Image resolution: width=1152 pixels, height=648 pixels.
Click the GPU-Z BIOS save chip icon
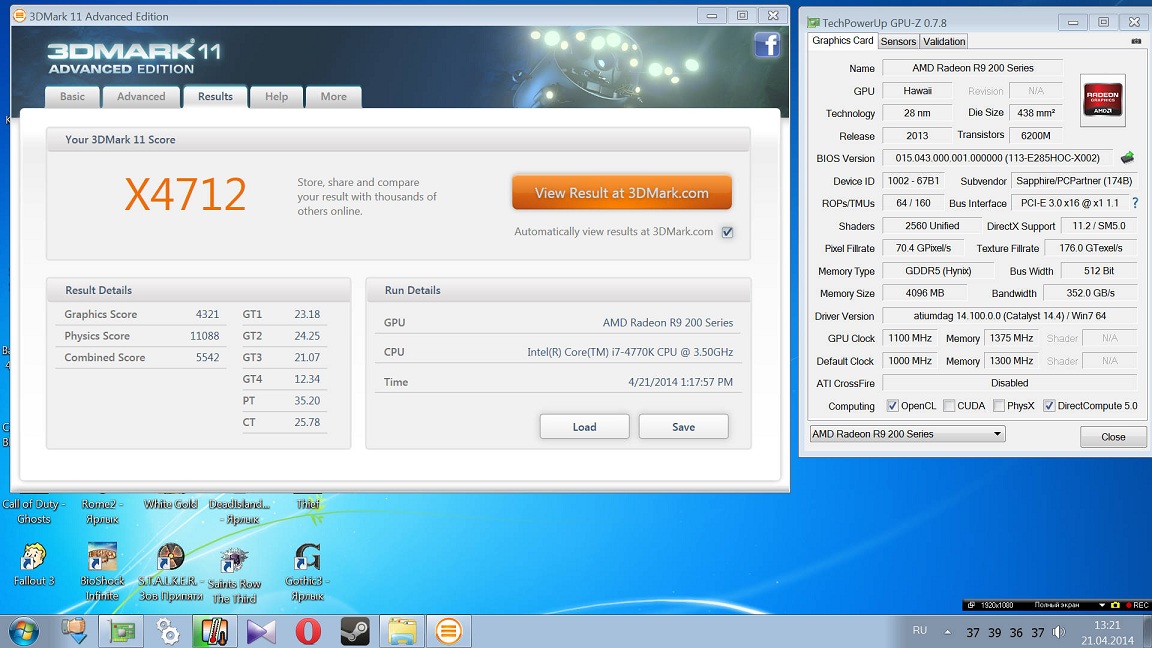pyautogui.click(x=1128, y=157)
